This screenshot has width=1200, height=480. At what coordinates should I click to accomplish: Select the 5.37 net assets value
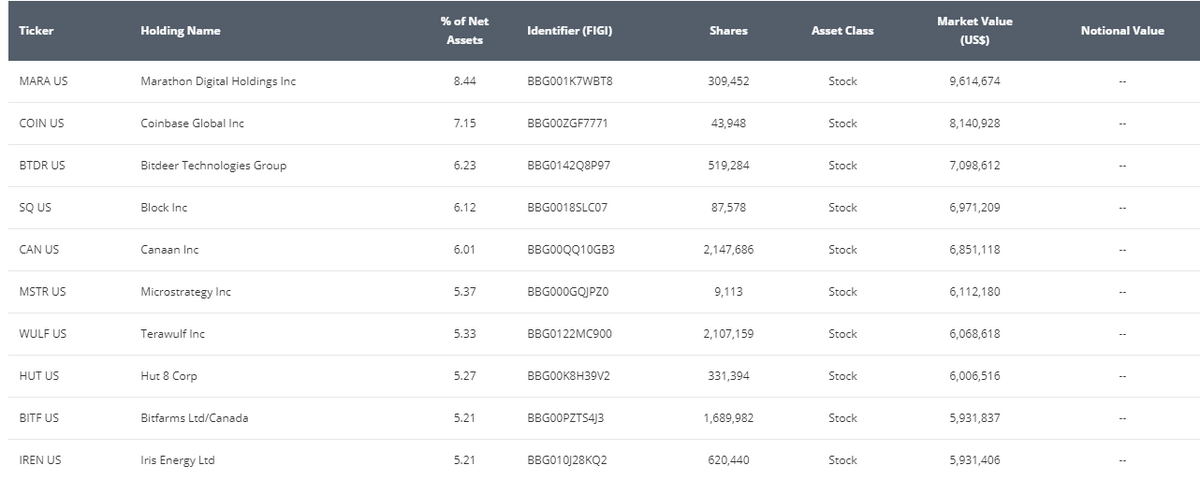tap(464, 292)
